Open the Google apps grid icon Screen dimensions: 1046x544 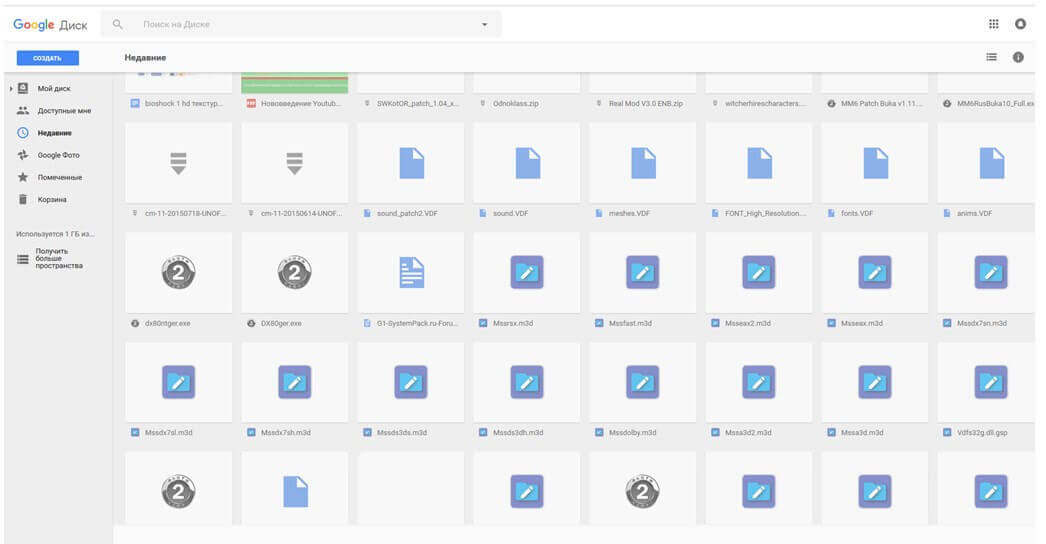(993, 24)
